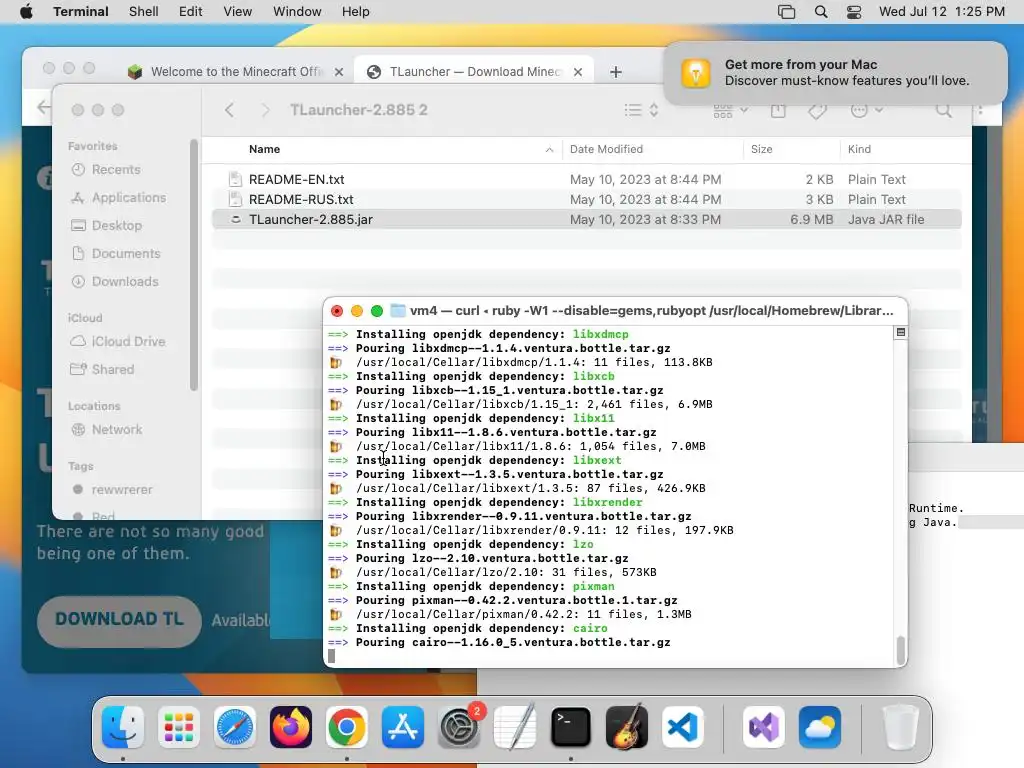This screenshot has width=1024, height=768.
Task: Click the Terminal window scrollbar thumb
Action: (901, 650)
